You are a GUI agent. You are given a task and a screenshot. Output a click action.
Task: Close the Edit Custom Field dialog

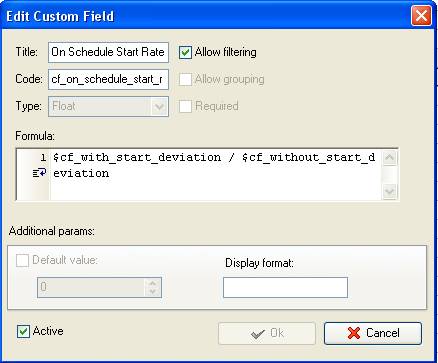click(421, 16)
